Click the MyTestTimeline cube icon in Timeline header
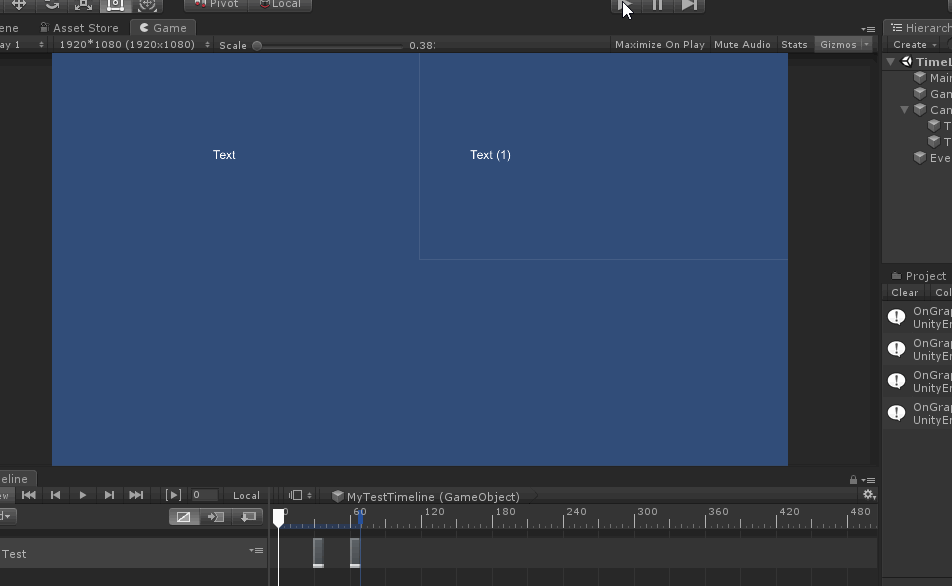952x586 pixels. (338, 496)
